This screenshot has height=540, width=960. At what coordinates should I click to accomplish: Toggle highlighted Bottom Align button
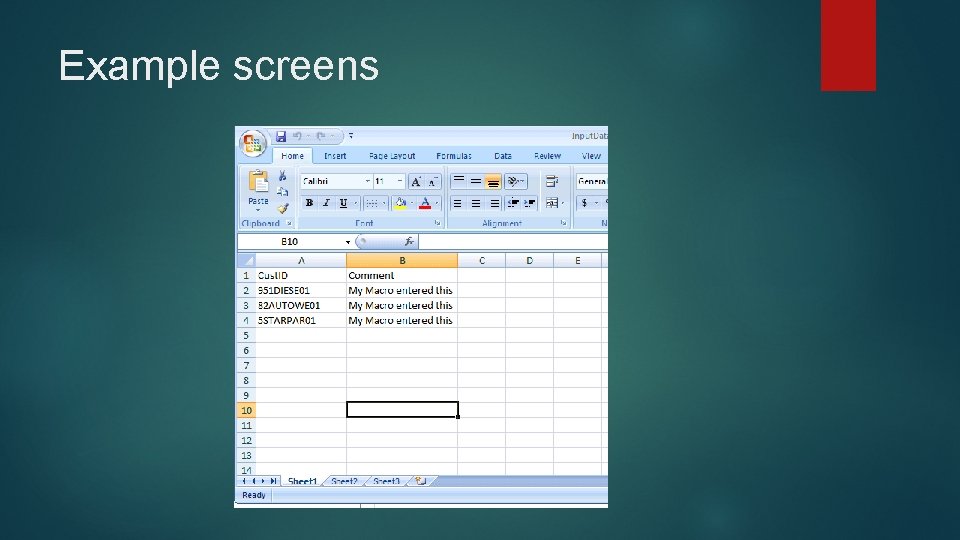(493, 181)
